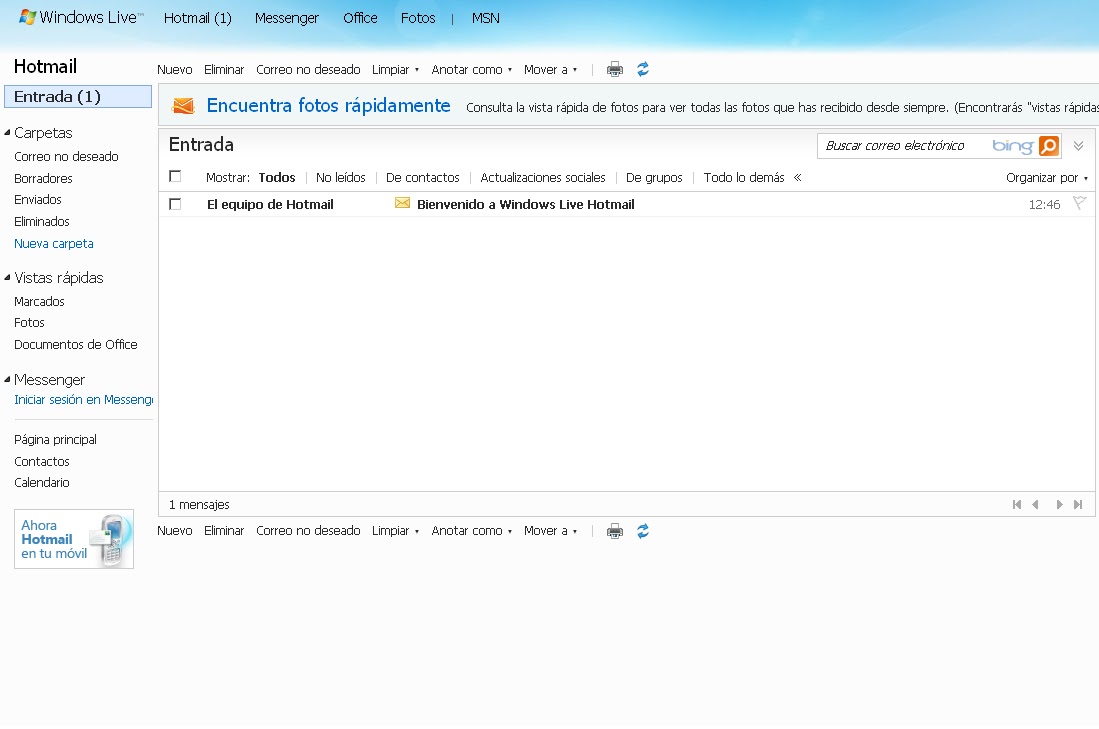Screen dimensions: 1099x729
Task: Open the top Limpiar dropdown
Action: 395,70
